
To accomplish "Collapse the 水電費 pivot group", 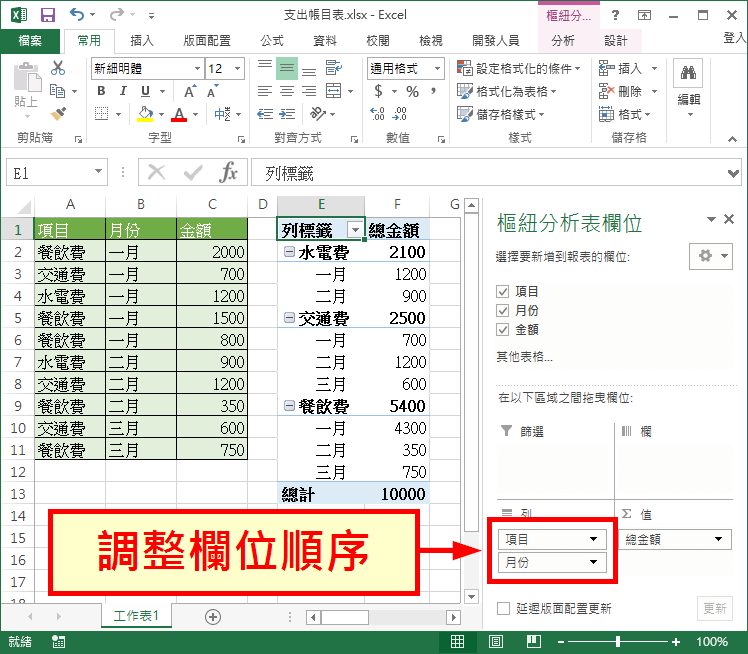I will click(289, 251).
